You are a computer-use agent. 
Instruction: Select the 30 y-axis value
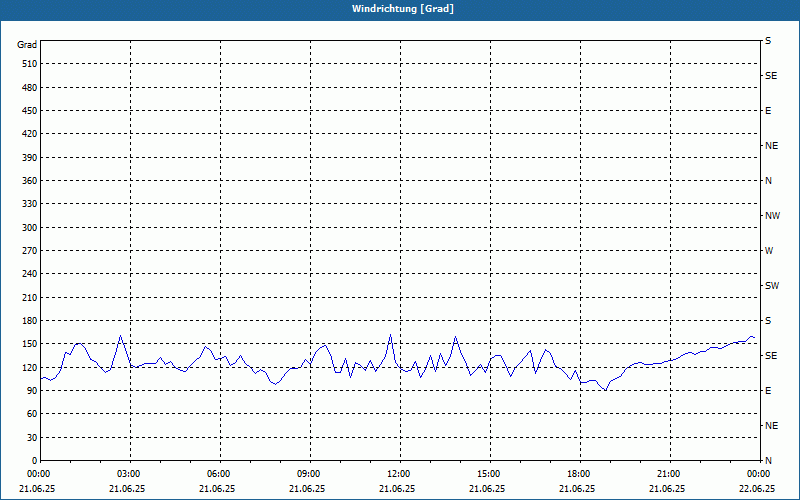(32, 438)
